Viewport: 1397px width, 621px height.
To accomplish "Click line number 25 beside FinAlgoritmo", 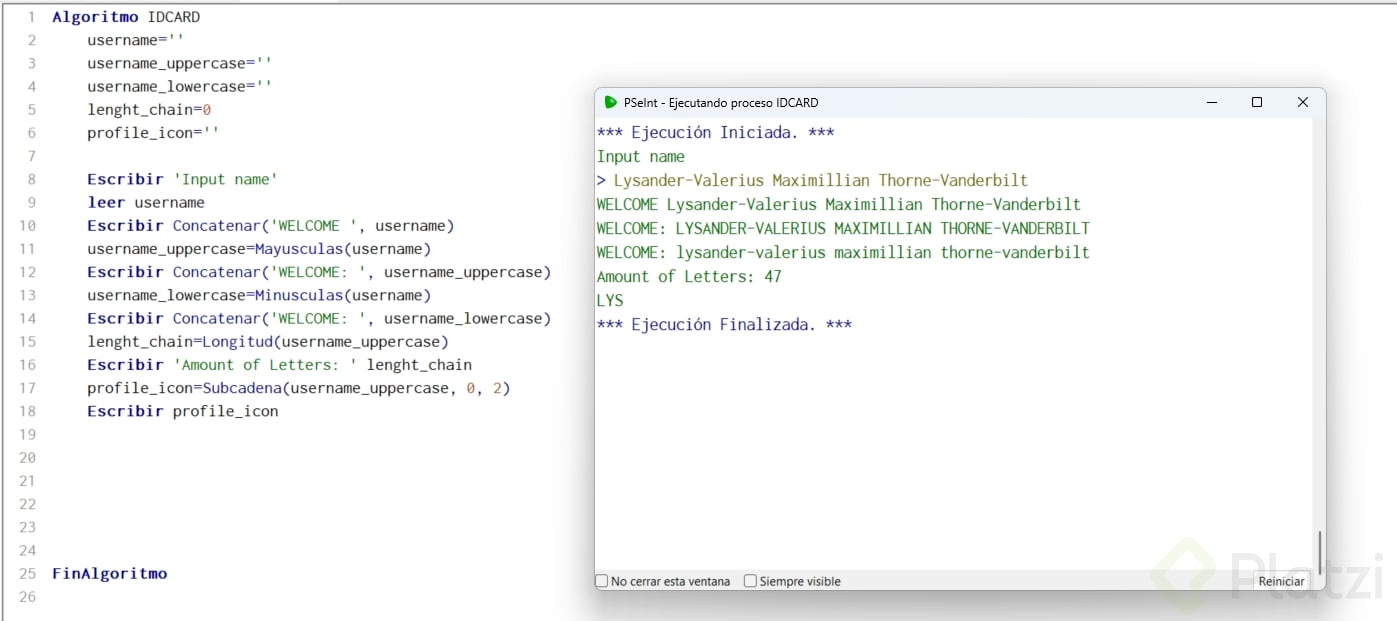I will pyautogui.click(x=27, y=574).
